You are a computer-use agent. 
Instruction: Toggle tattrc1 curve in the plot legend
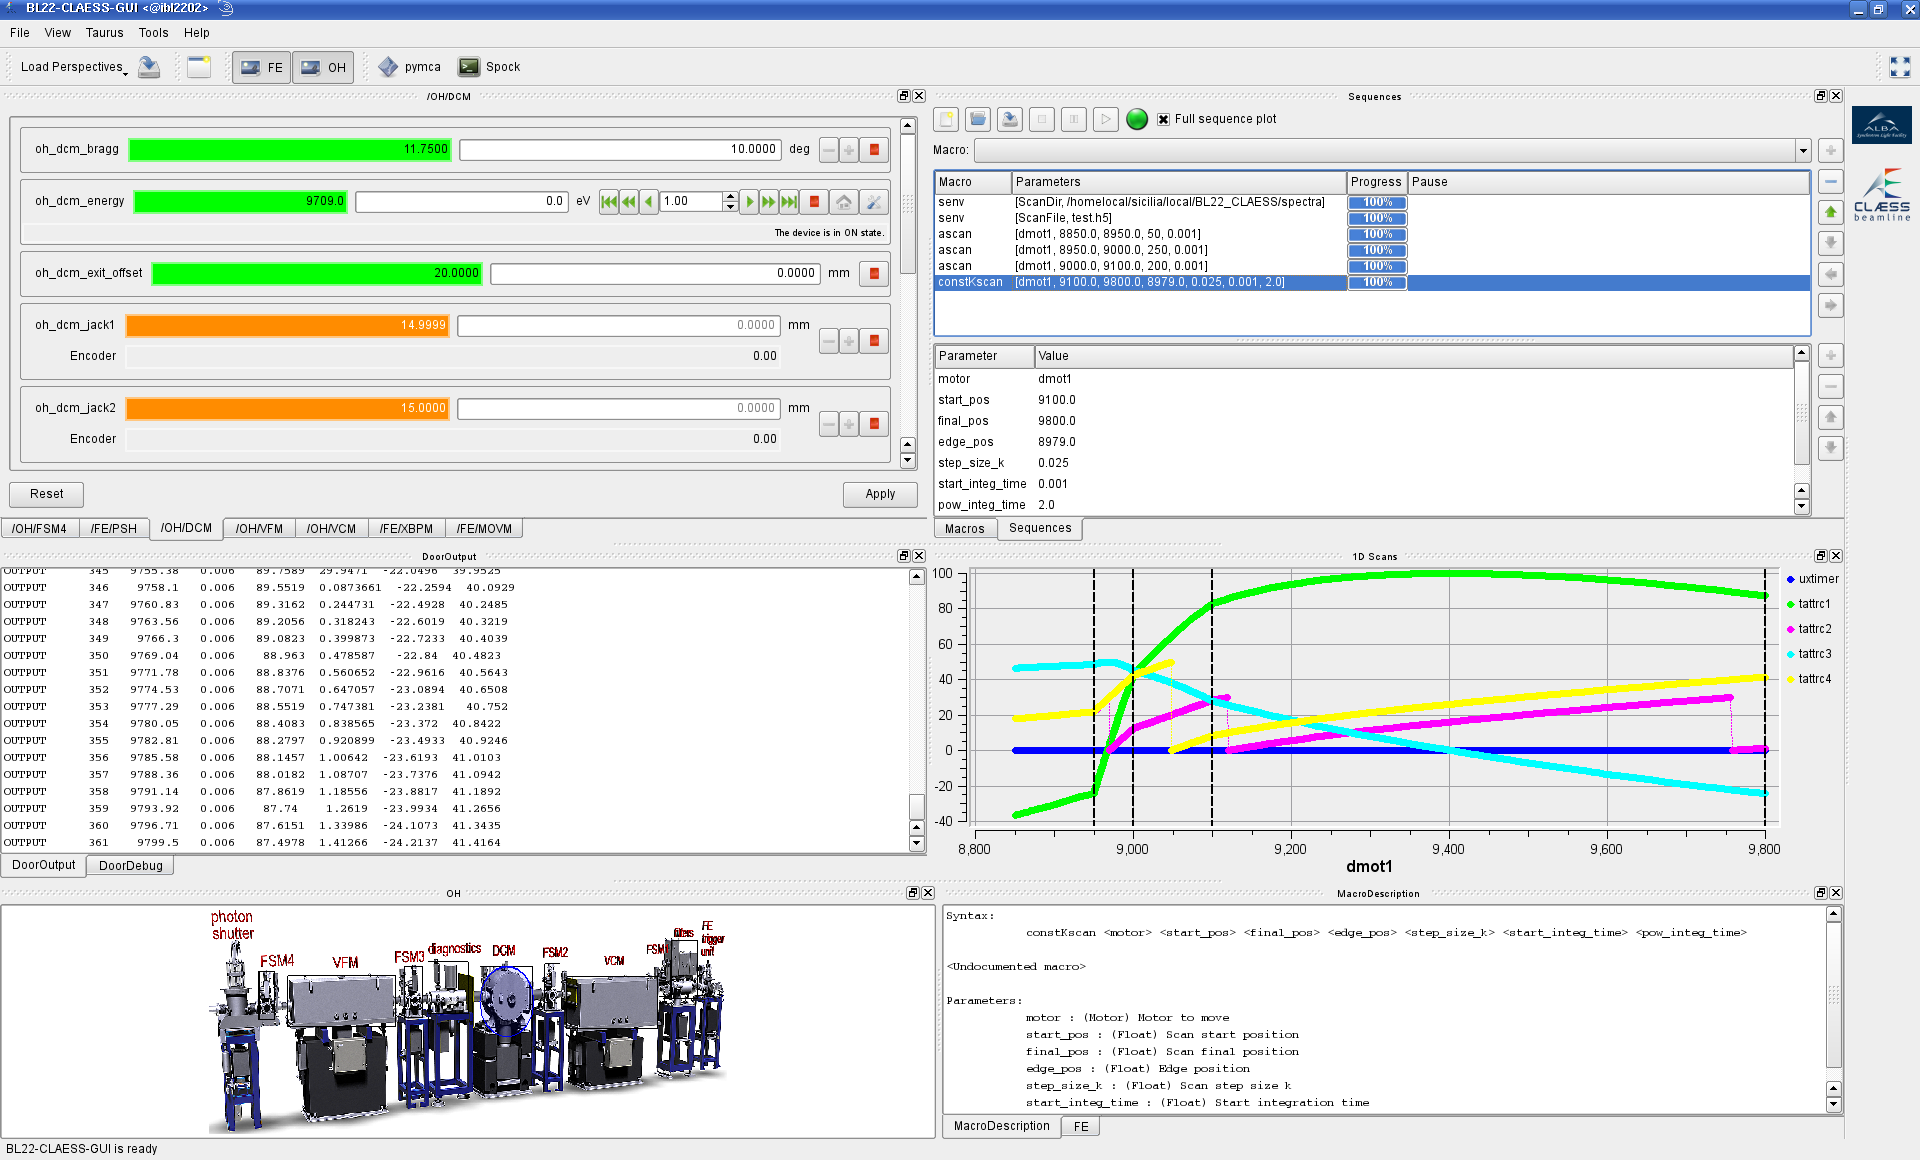[x=1808, y=604]
